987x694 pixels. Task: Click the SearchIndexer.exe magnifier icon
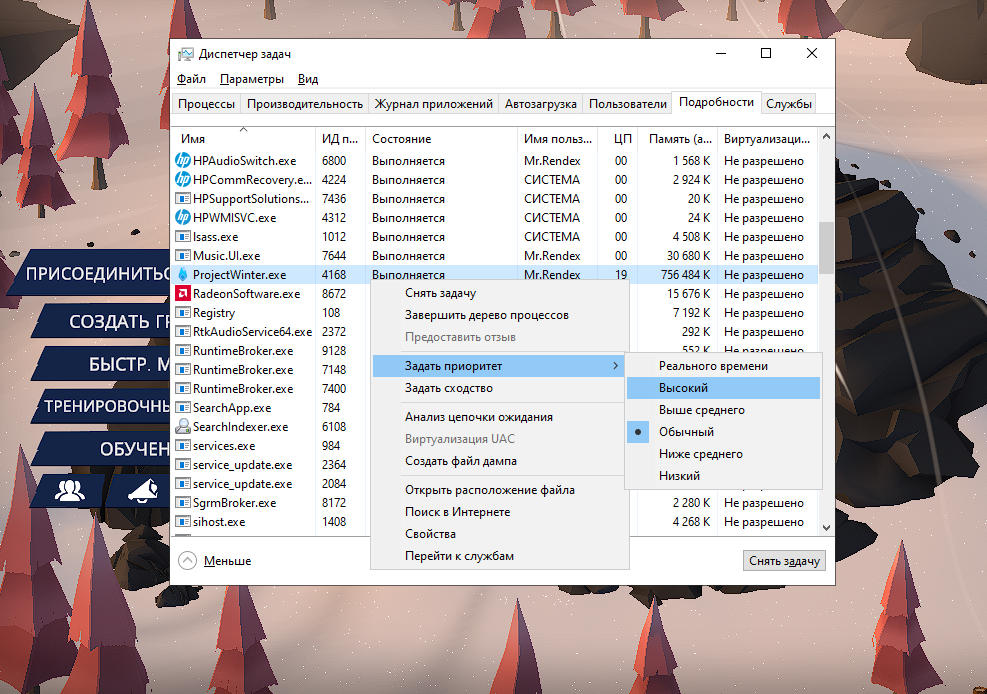click(x=183, y=426)
